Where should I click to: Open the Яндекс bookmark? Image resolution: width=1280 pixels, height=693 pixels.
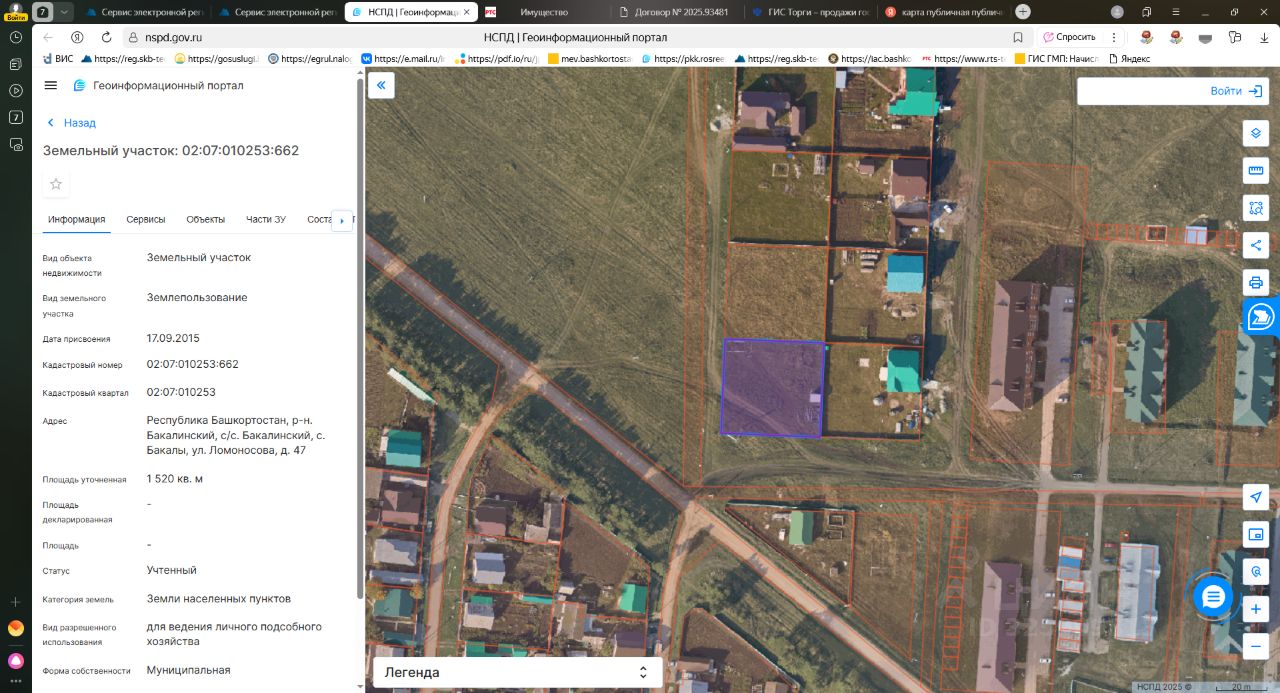[x=1129, y=59]
